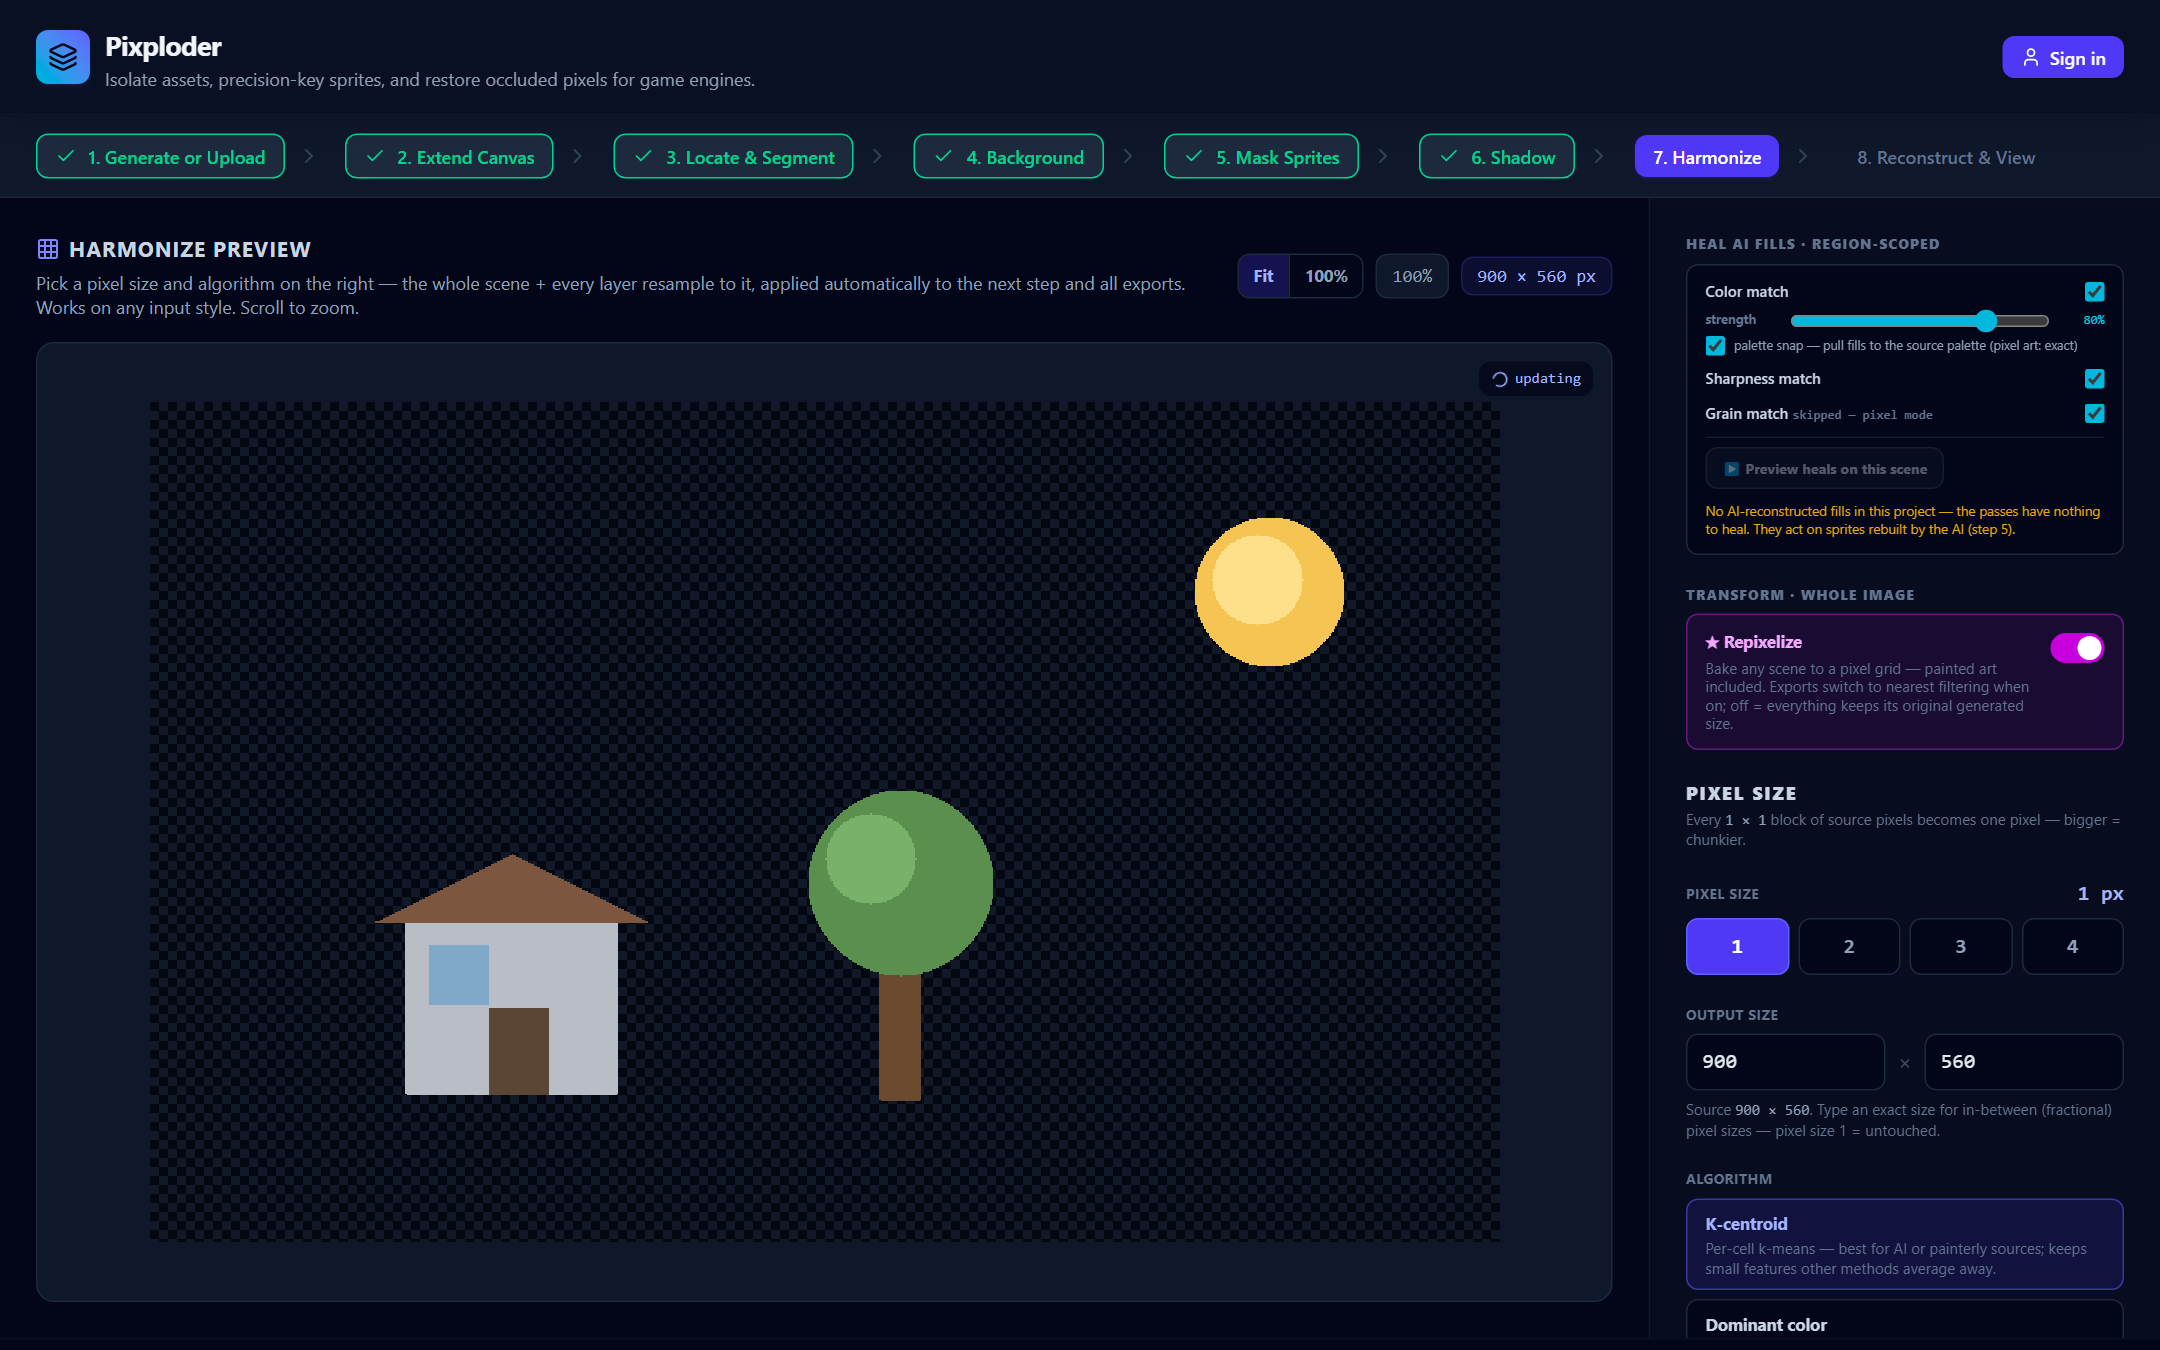
Task: Toggle the Color match checkbox
Action: 2094,292
